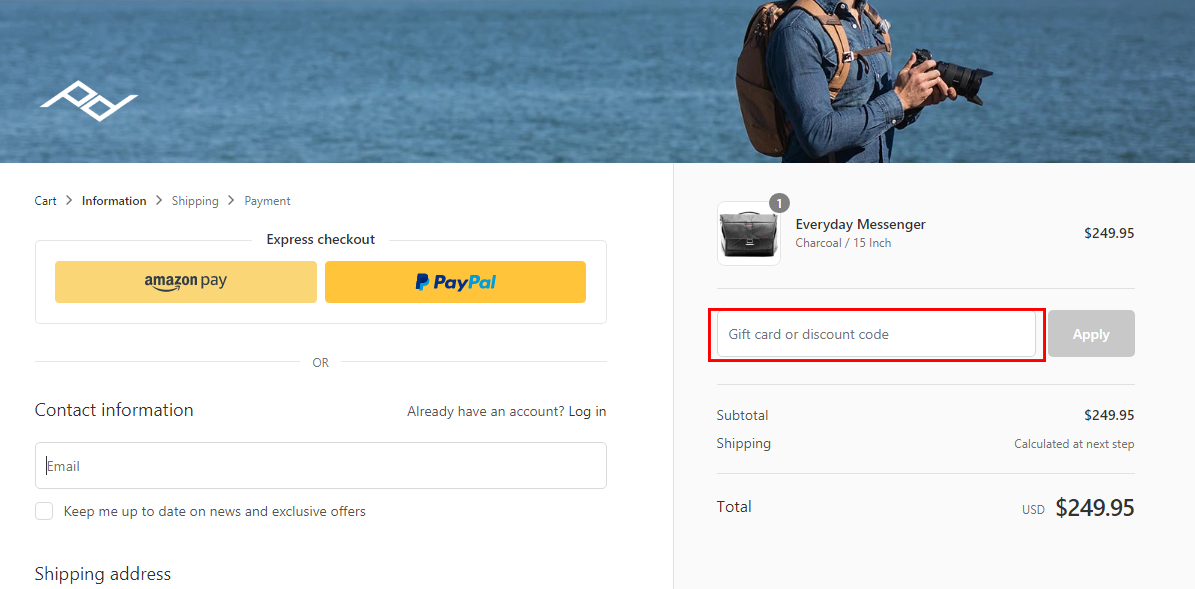This screenshot has height=589, width=1195.
Task: Jump to the Payment breadcrumb step
Action: [268, 201]
